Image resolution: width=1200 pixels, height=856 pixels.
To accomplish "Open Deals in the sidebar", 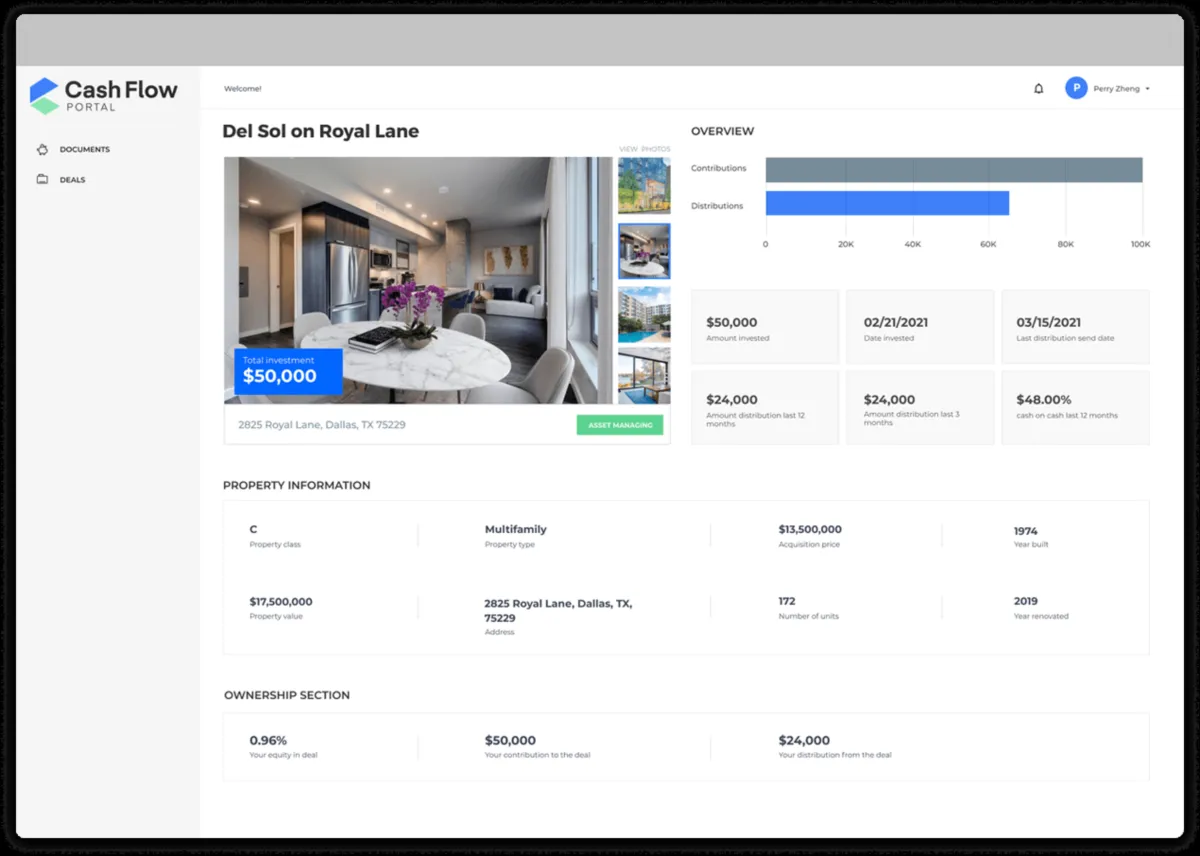I will point(72,180).
